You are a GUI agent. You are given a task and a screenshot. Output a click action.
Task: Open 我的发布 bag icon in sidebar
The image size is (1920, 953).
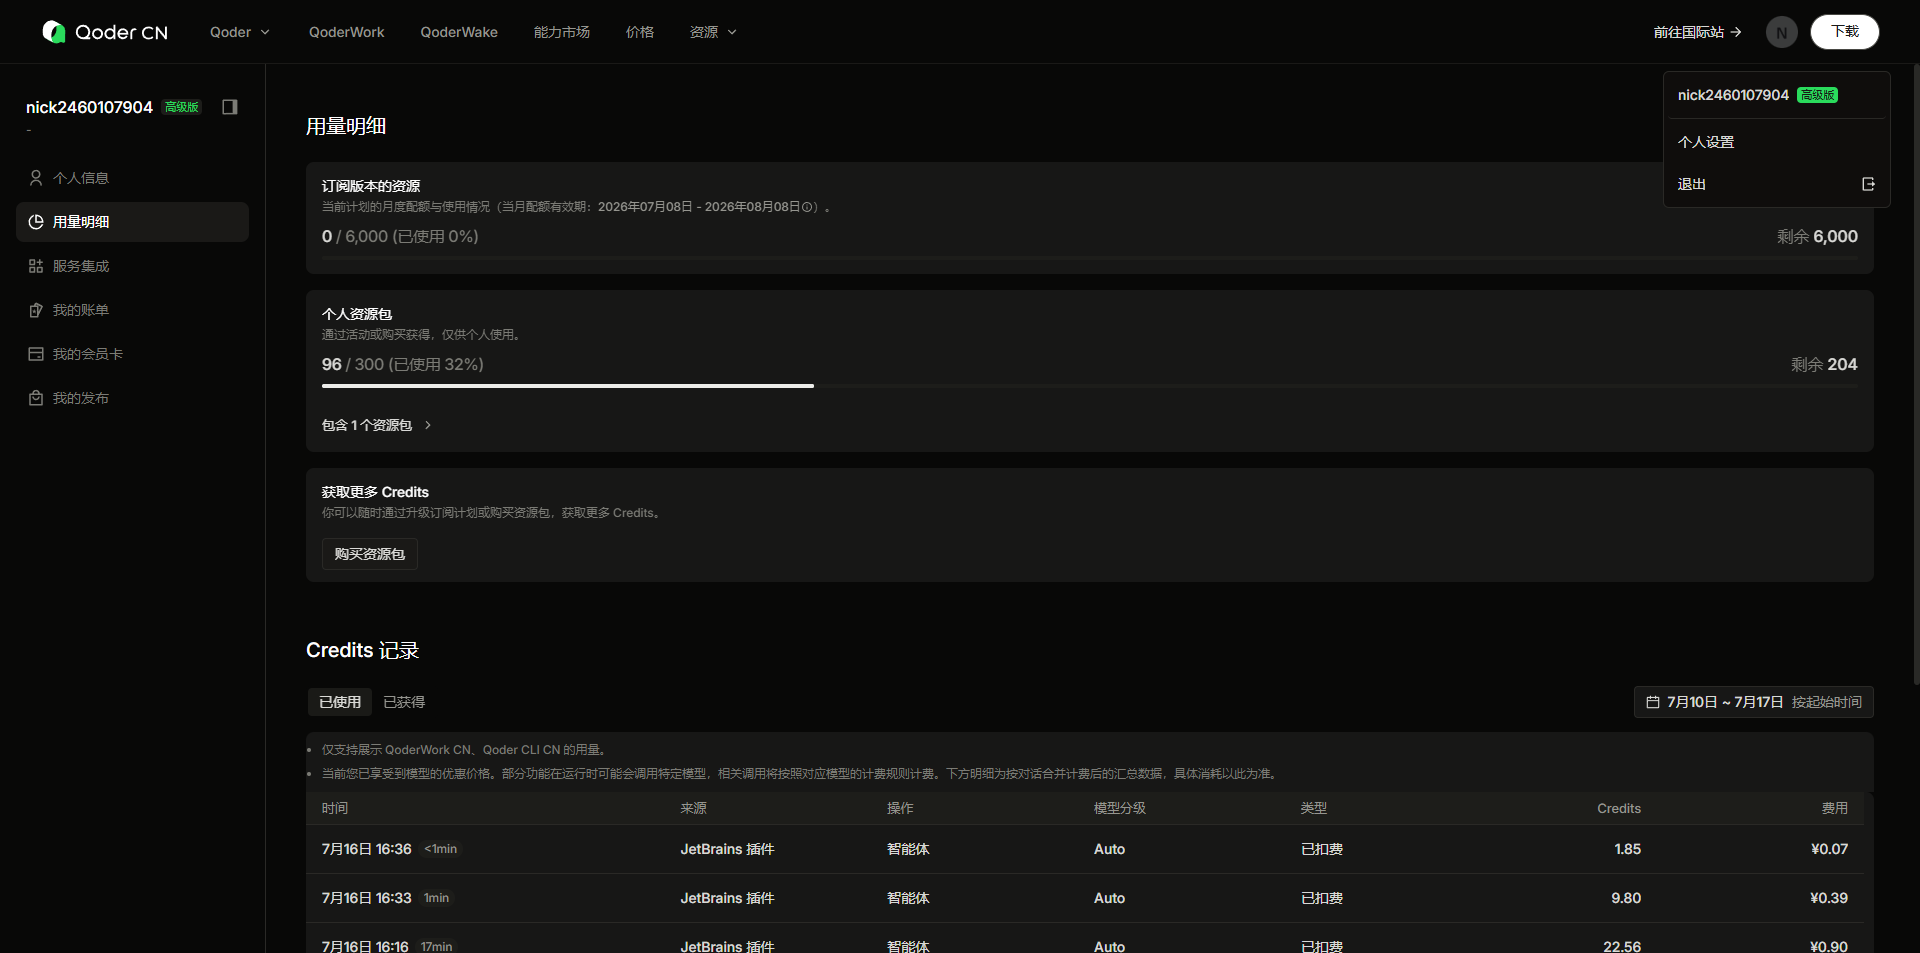[36, 398]
